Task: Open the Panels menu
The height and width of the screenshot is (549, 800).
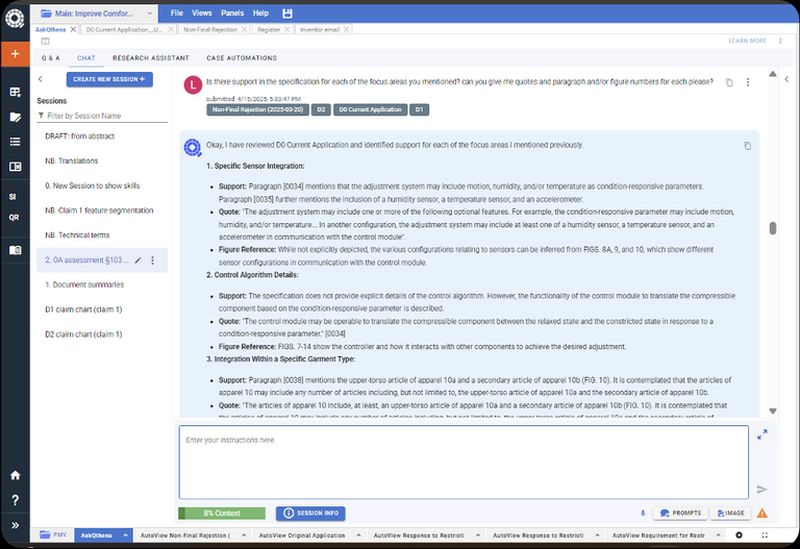Action: click(231, 13)
